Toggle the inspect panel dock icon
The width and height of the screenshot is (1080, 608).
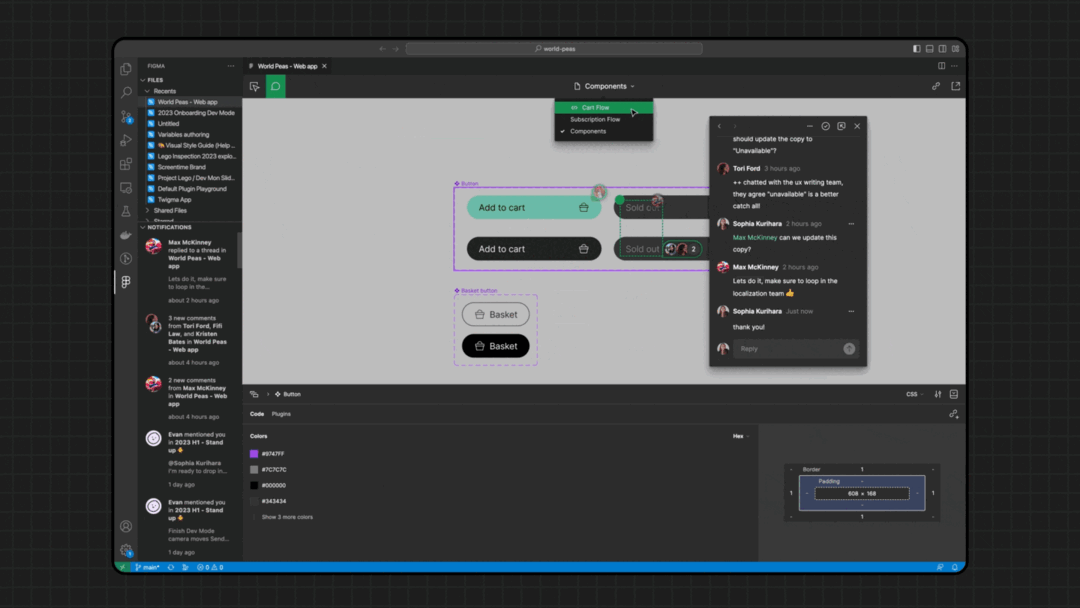[954, 394]
